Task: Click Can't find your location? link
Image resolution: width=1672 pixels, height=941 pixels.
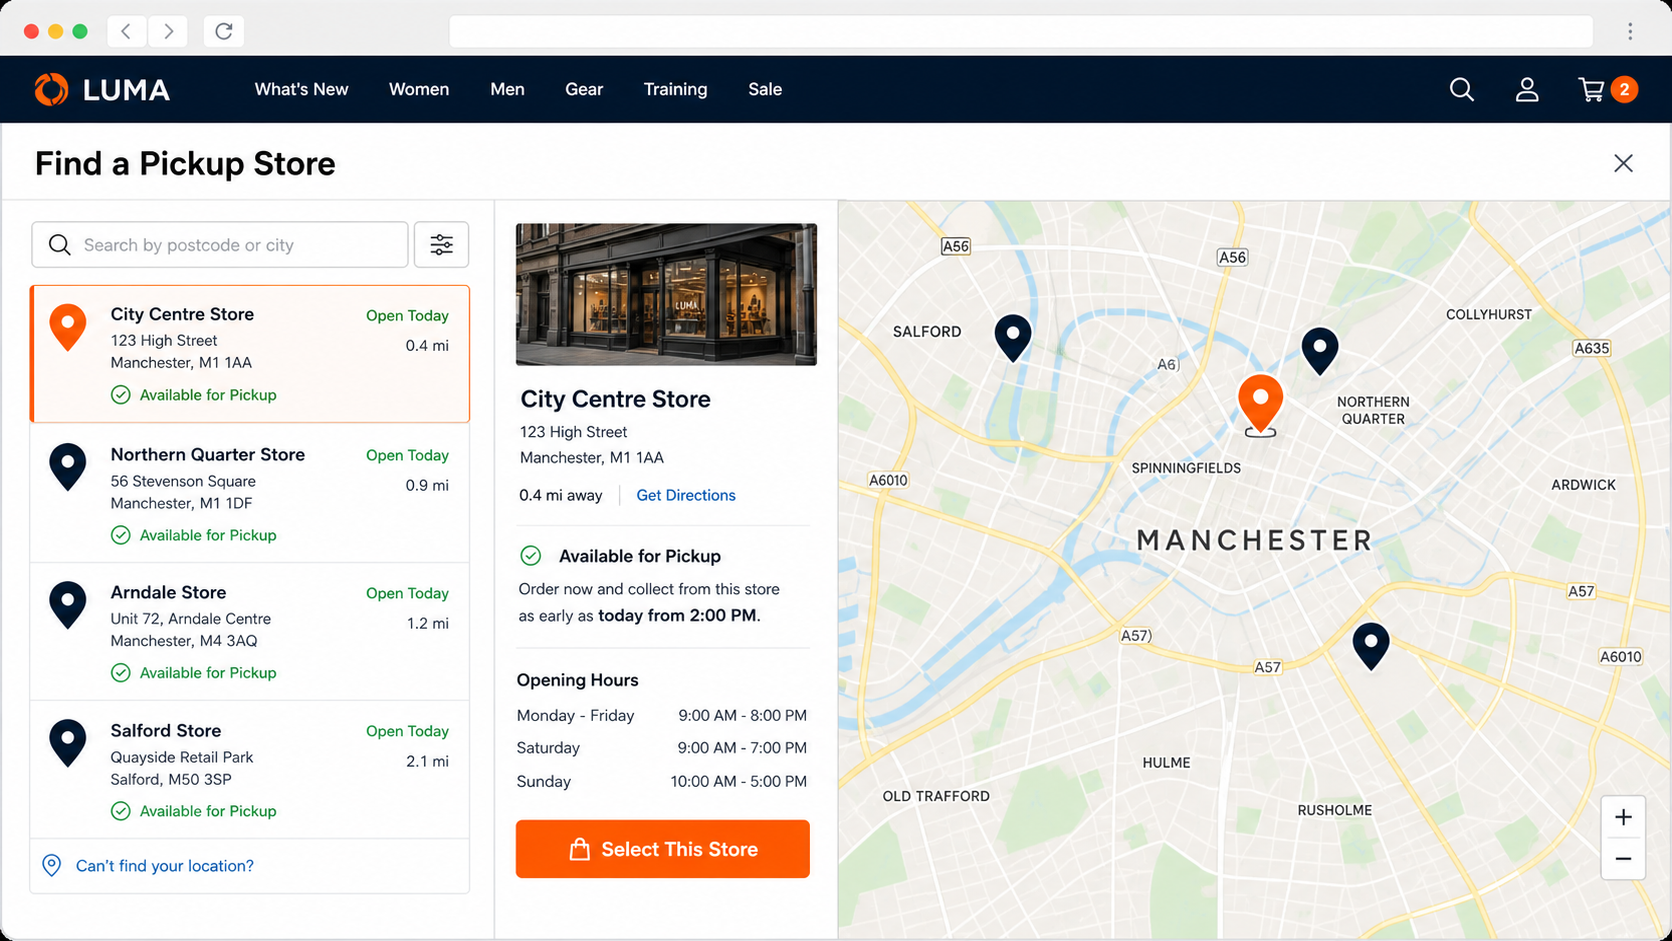Action: [165, 865]
